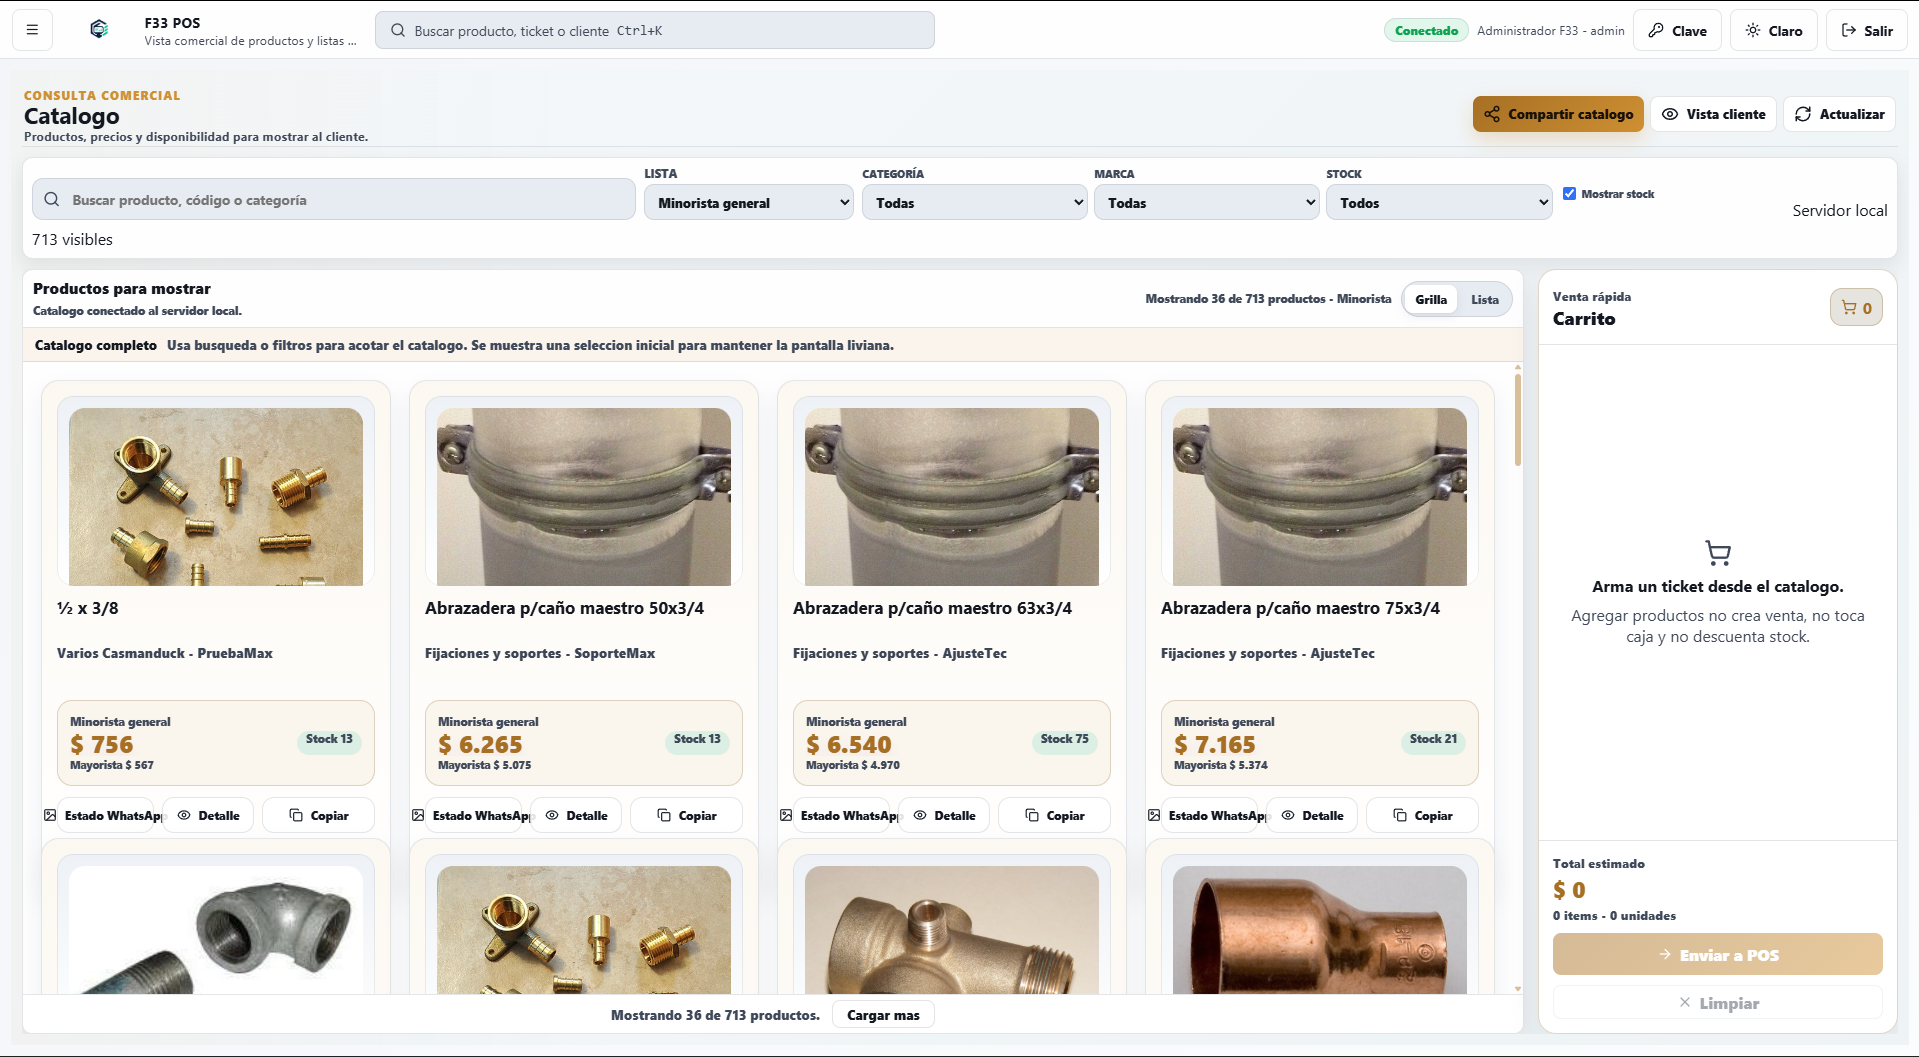
Task: Switch theme with the Claro sun button
Action: 1773,30
